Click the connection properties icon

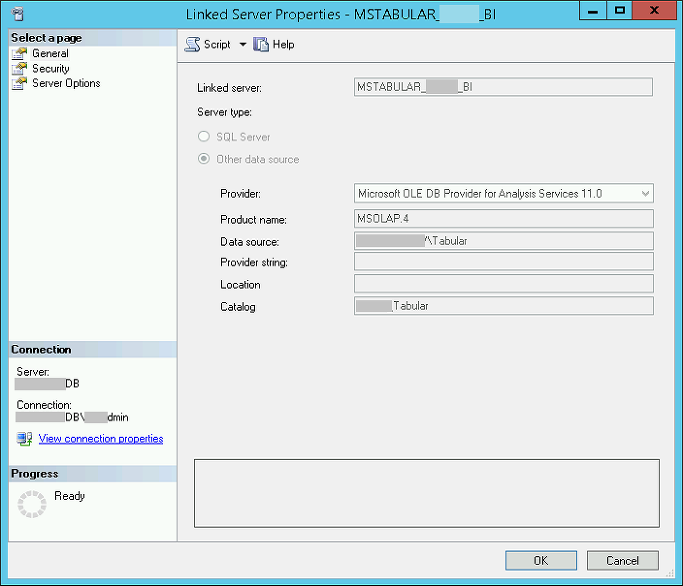pyautogui.click(x=24, y=438)
